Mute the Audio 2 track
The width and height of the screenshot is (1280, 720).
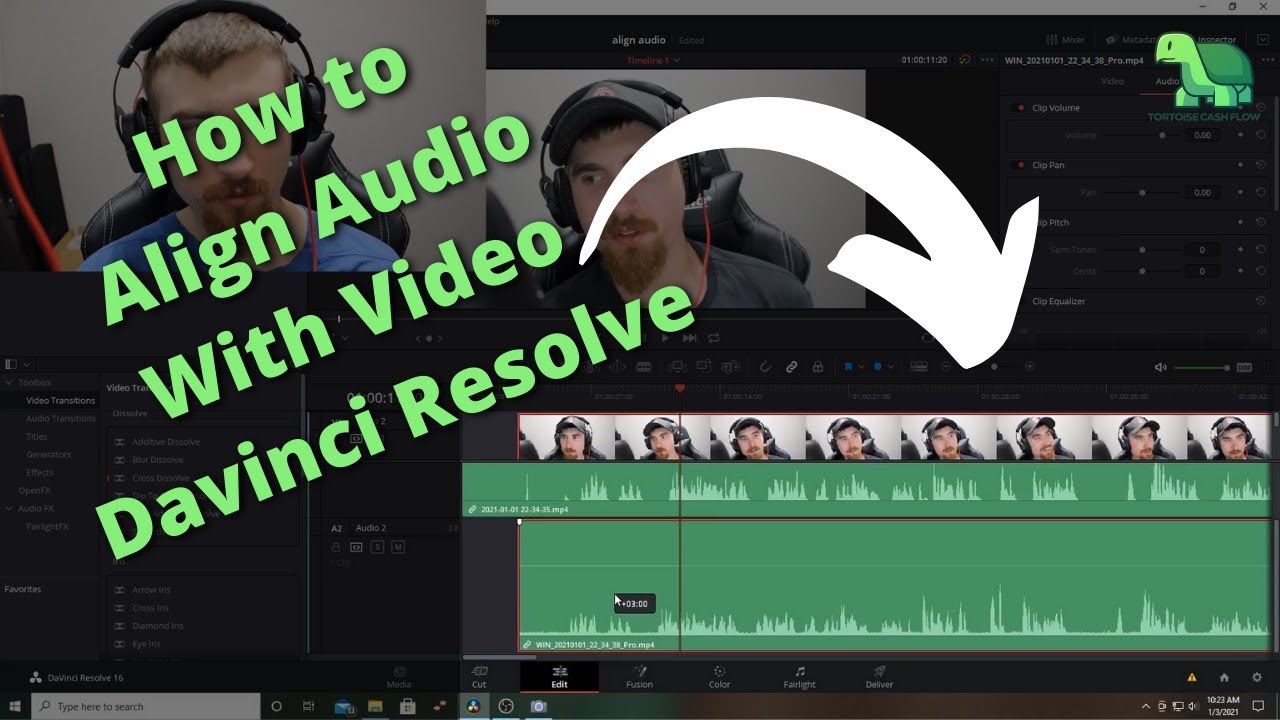pyautogui.click(x=398, y=547)
